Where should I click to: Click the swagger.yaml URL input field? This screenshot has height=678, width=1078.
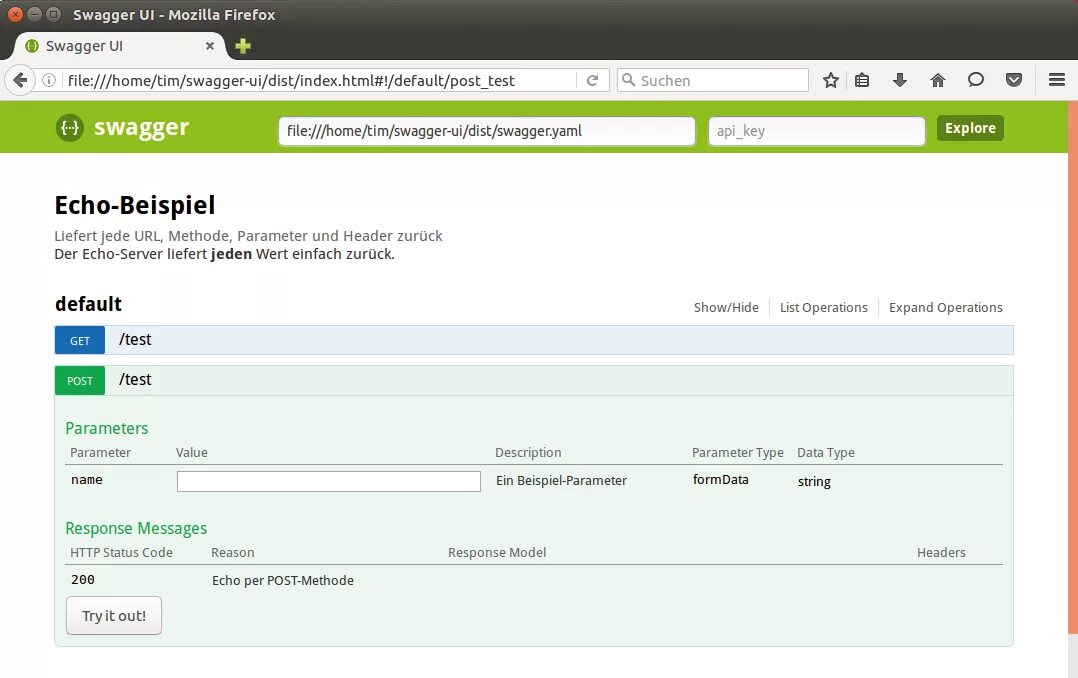click(487, 131)
